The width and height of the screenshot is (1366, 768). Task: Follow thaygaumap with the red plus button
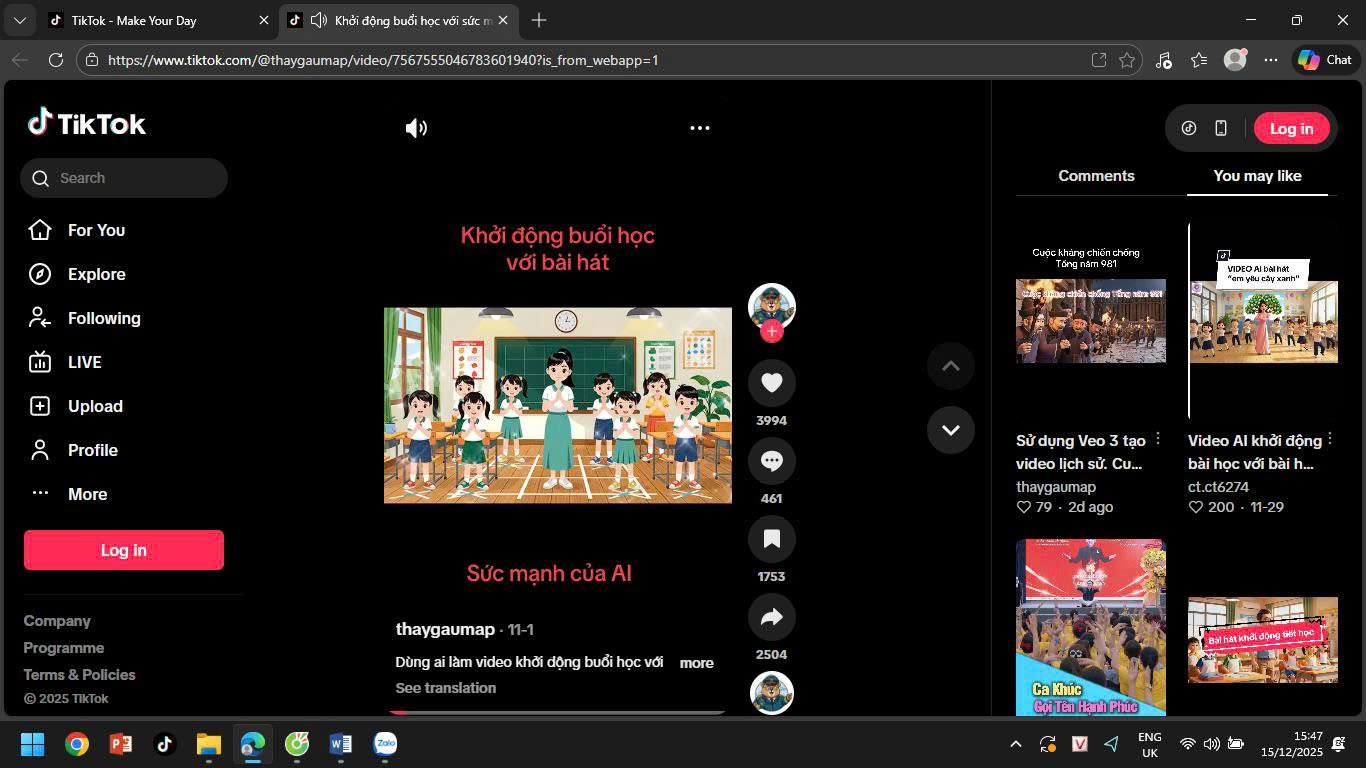click(771, 331)
